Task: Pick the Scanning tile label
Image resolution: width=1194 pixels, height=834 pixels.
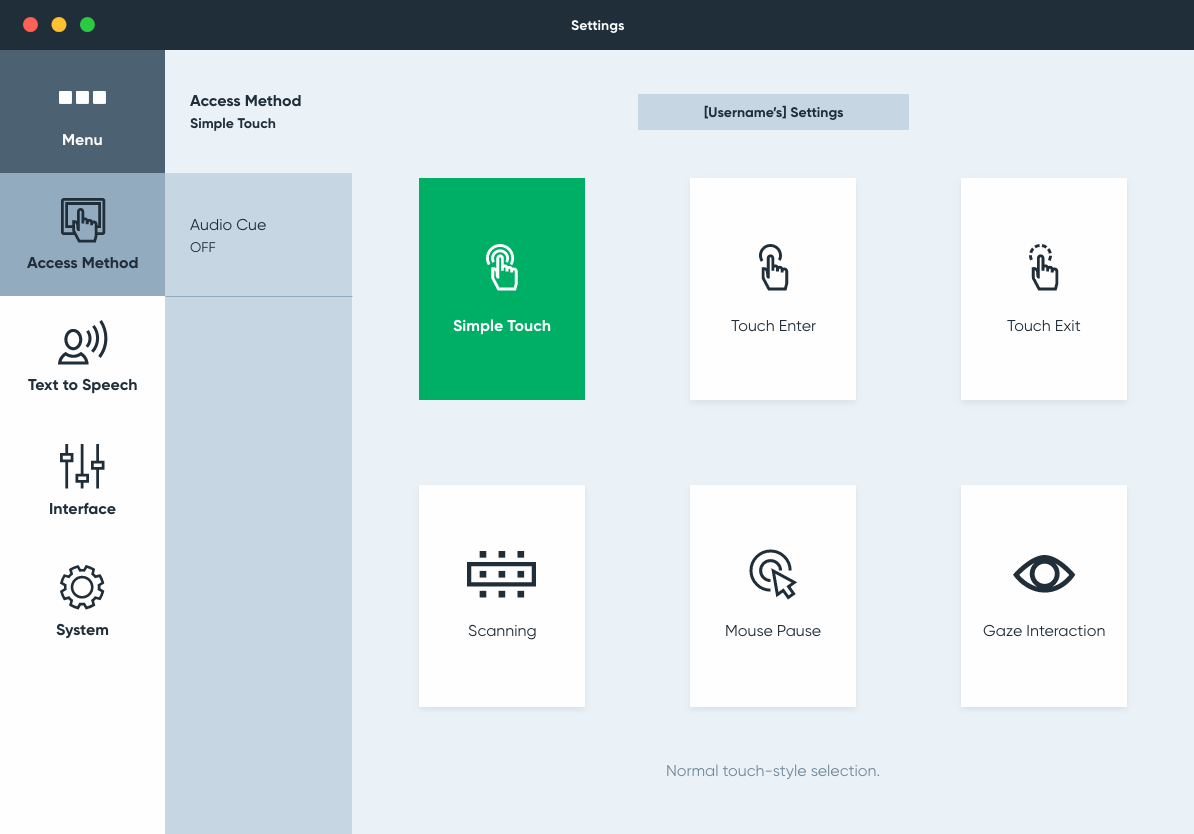Action: 502,631
